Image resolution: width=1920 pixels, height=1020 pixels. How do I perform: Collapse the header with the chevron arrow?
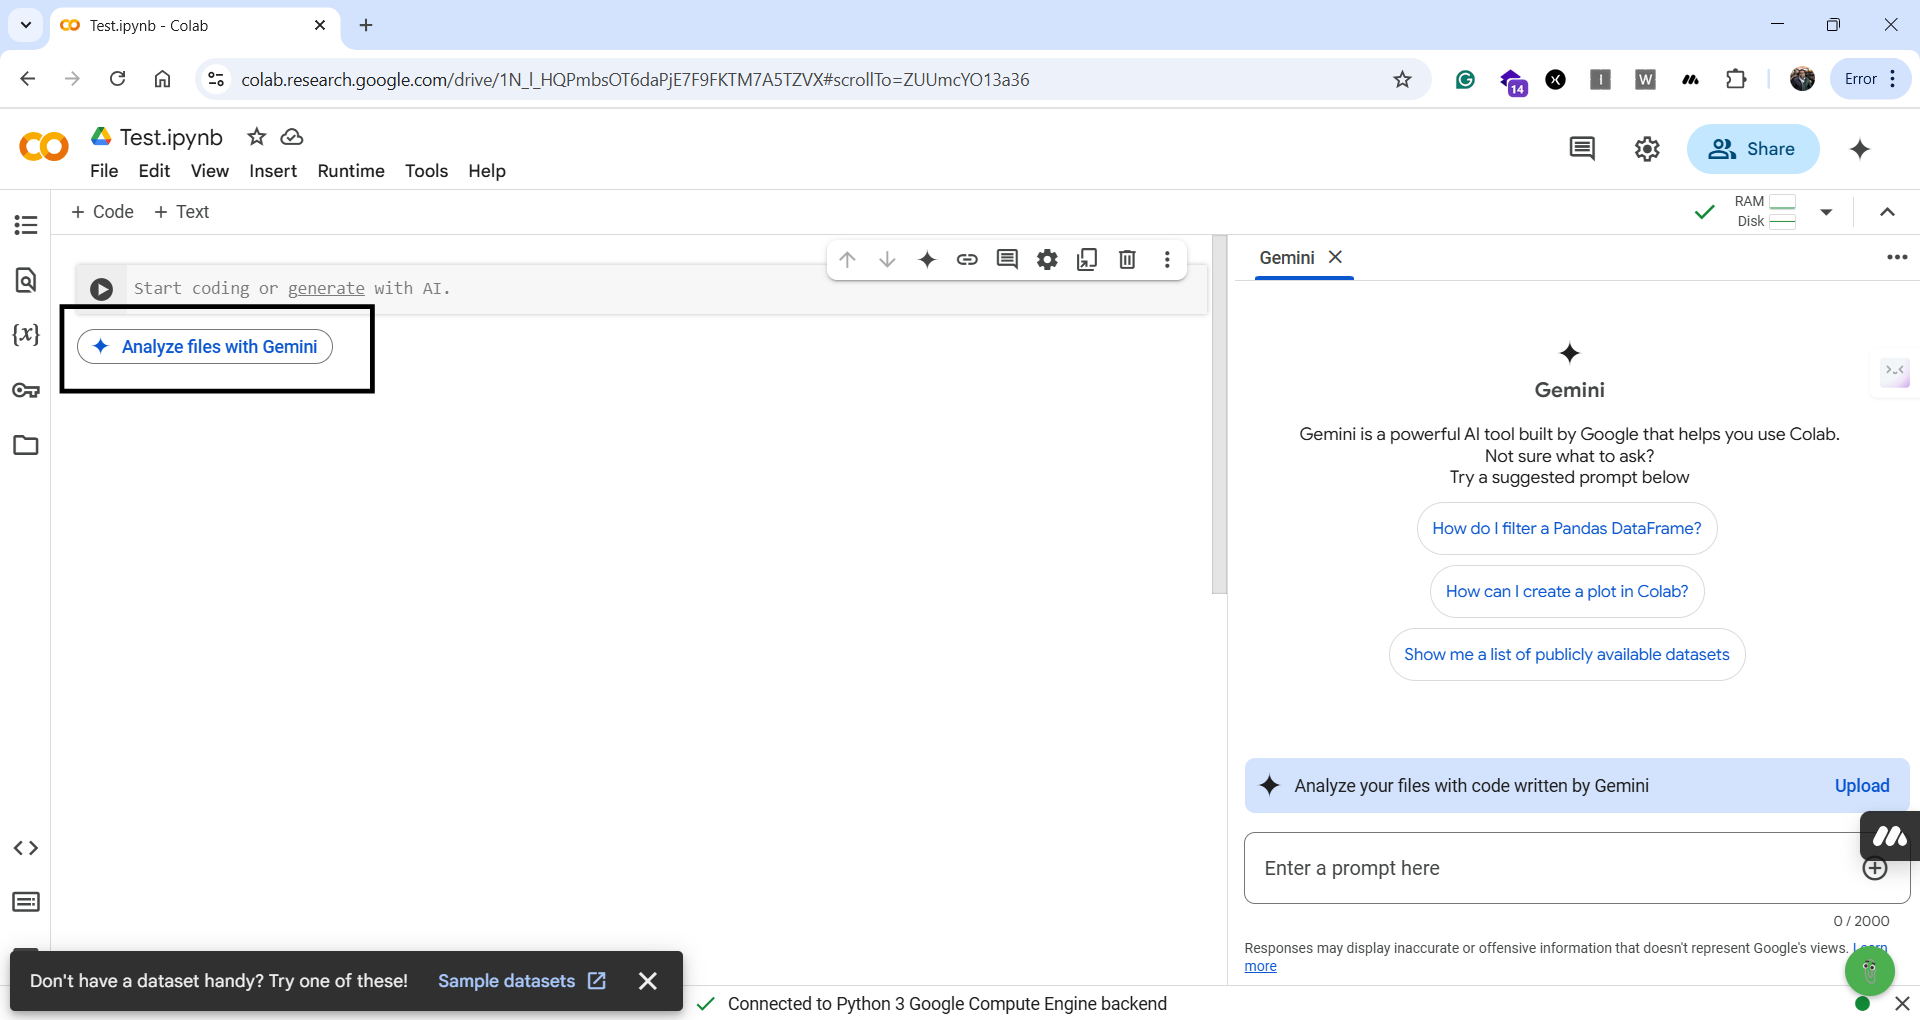pos(1888,211)
